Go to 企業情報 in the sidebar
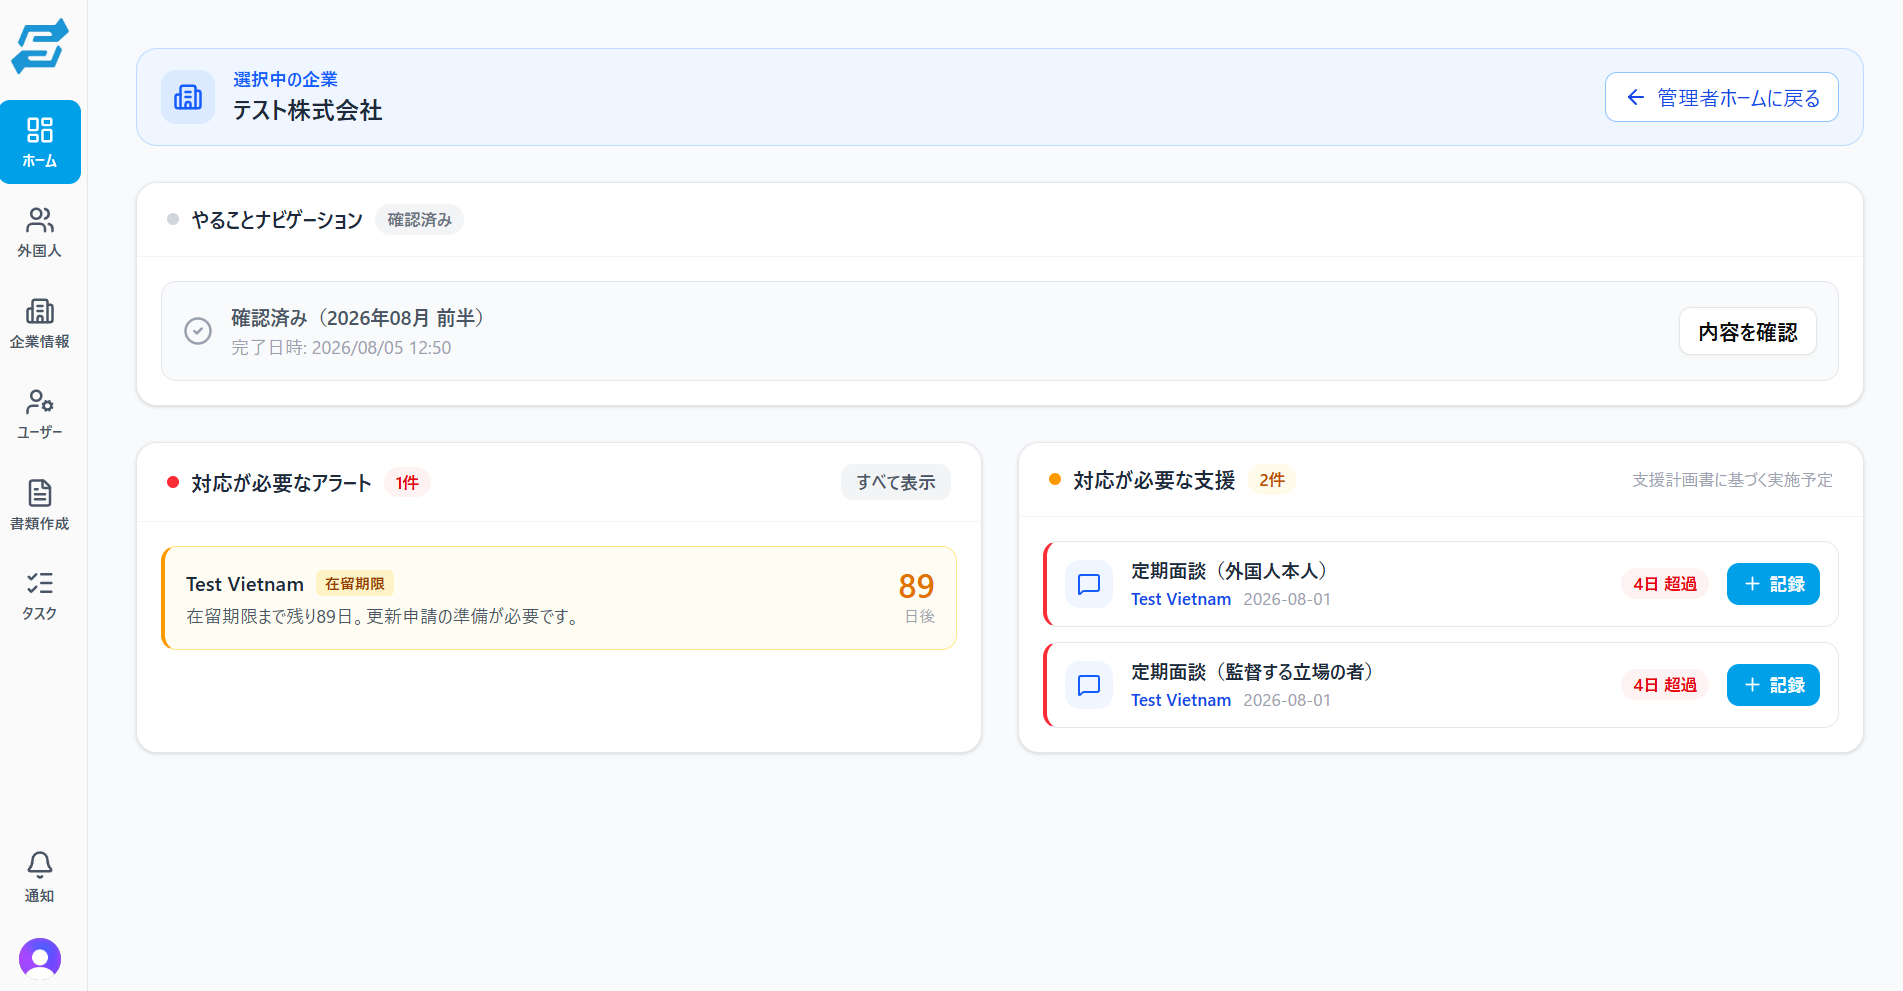The width and height of the screenshot is (1903, 991). click(x=40, y=323)
